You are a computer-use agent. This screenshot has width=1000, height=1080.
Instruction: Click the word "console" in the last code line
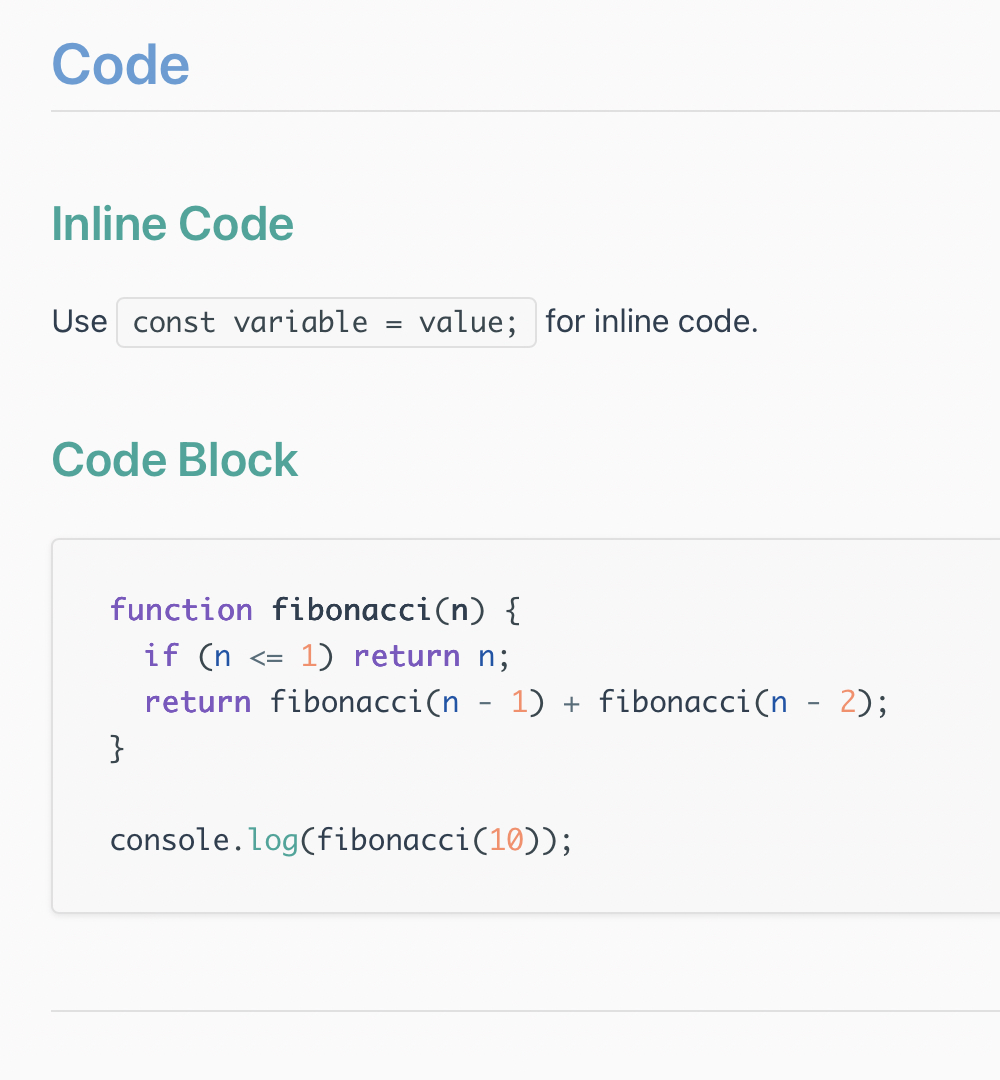tap(170, 840)
